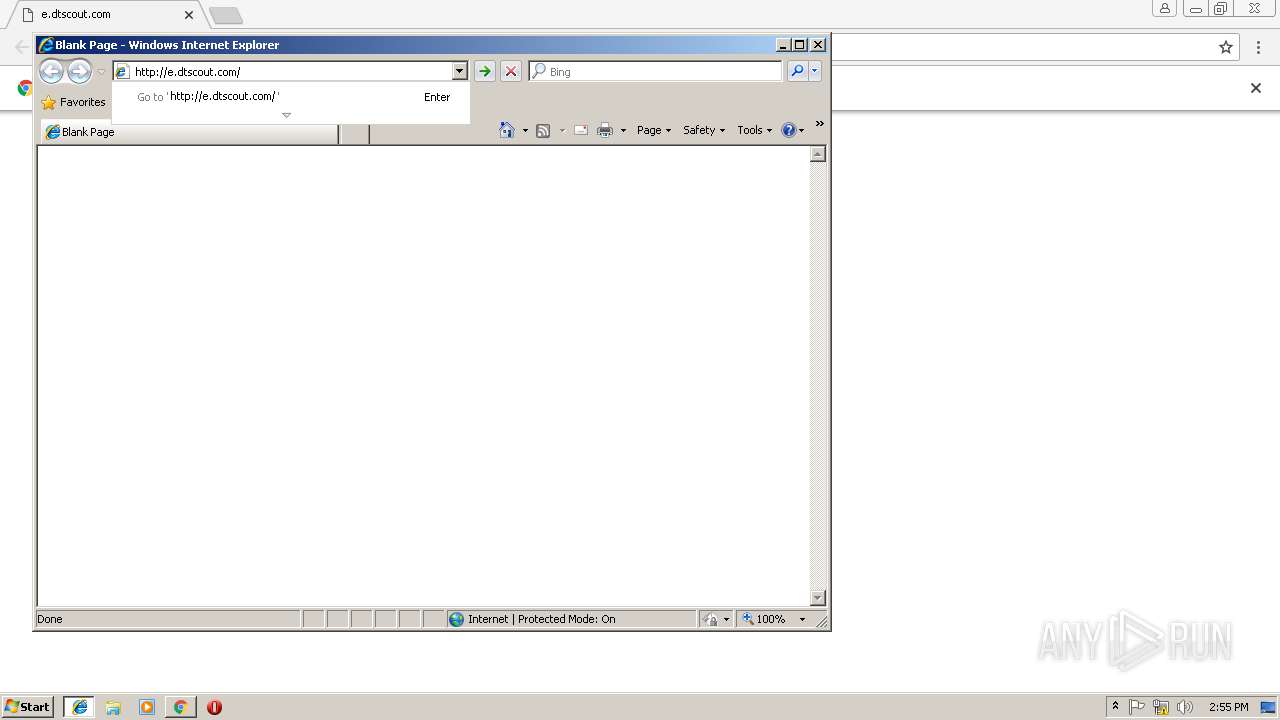Open the Tools menu
Viewport: 1280px width, 720px height.
click(x=755, y=130)
